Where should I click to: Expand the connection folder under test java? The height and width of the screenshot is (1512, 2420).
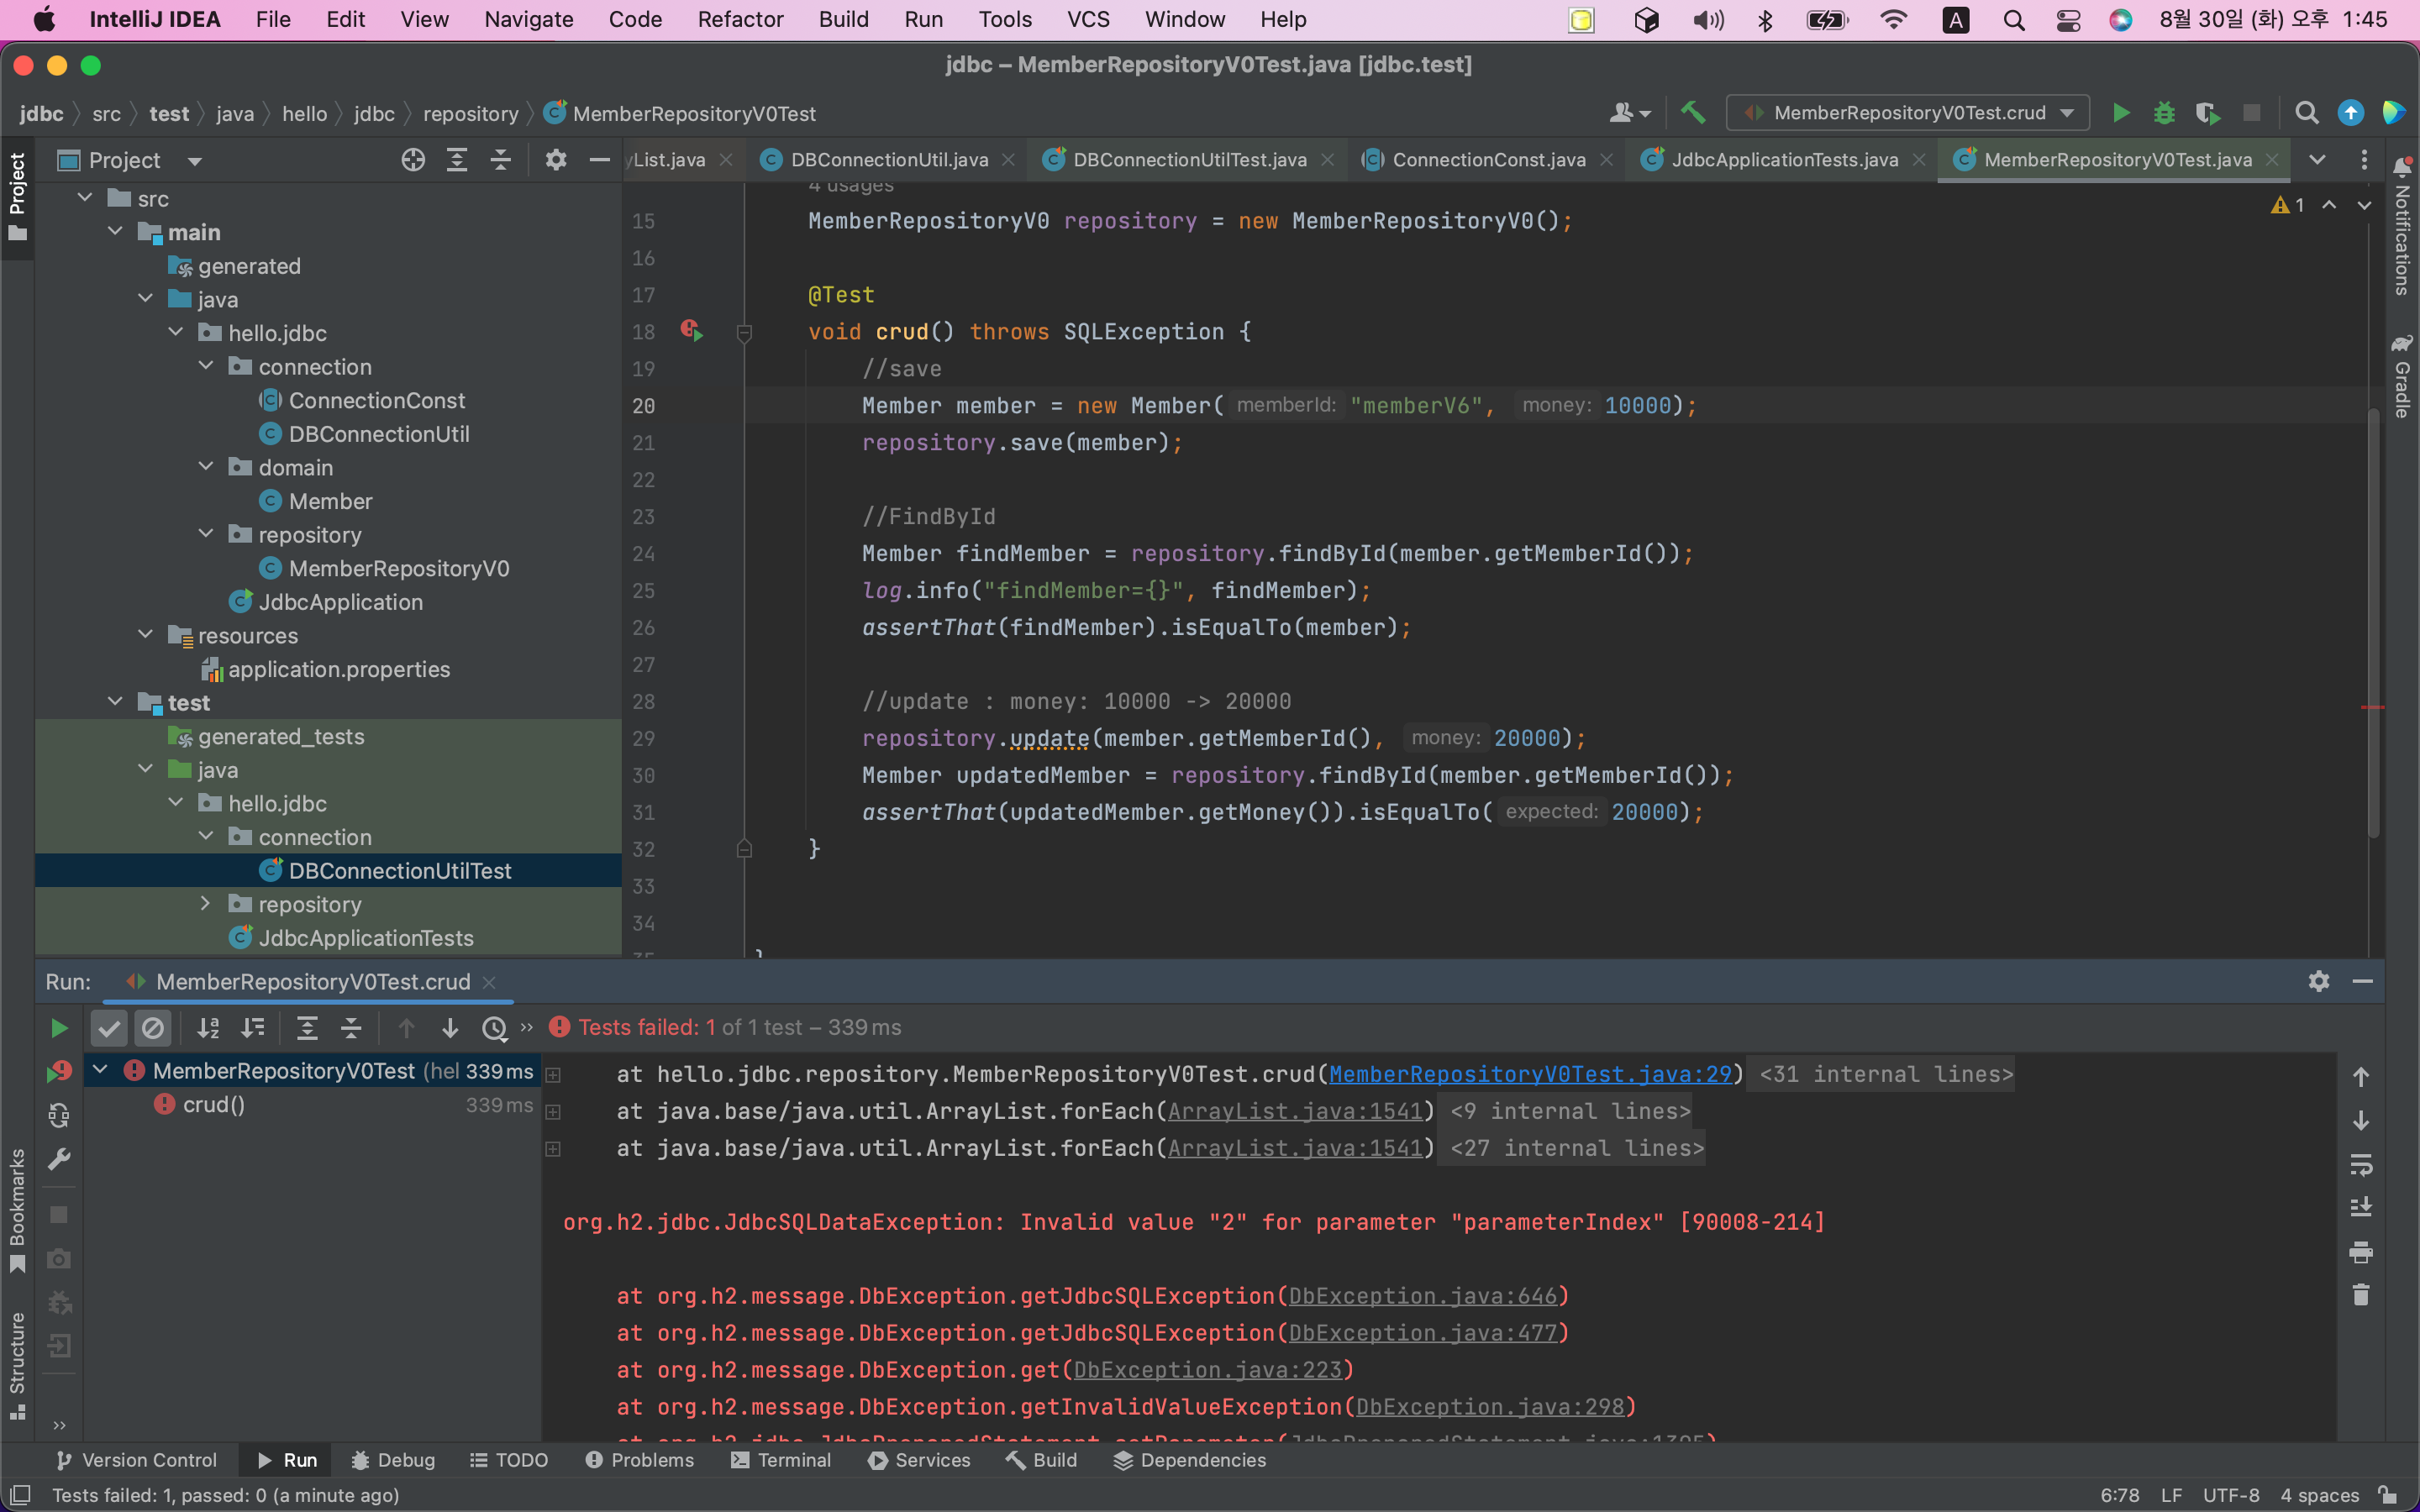coord(208,836)
